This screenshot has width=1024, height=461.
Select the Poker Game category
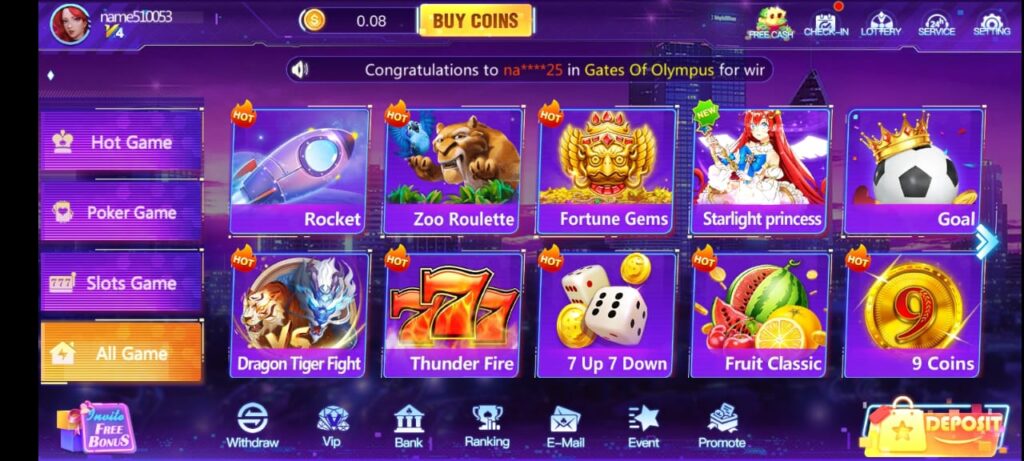[121, 212]
